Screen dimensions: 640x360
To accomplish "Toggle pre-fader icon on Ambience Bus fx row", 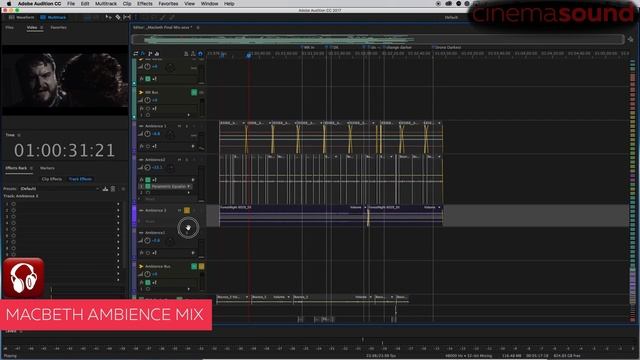I will click(154, 282).
